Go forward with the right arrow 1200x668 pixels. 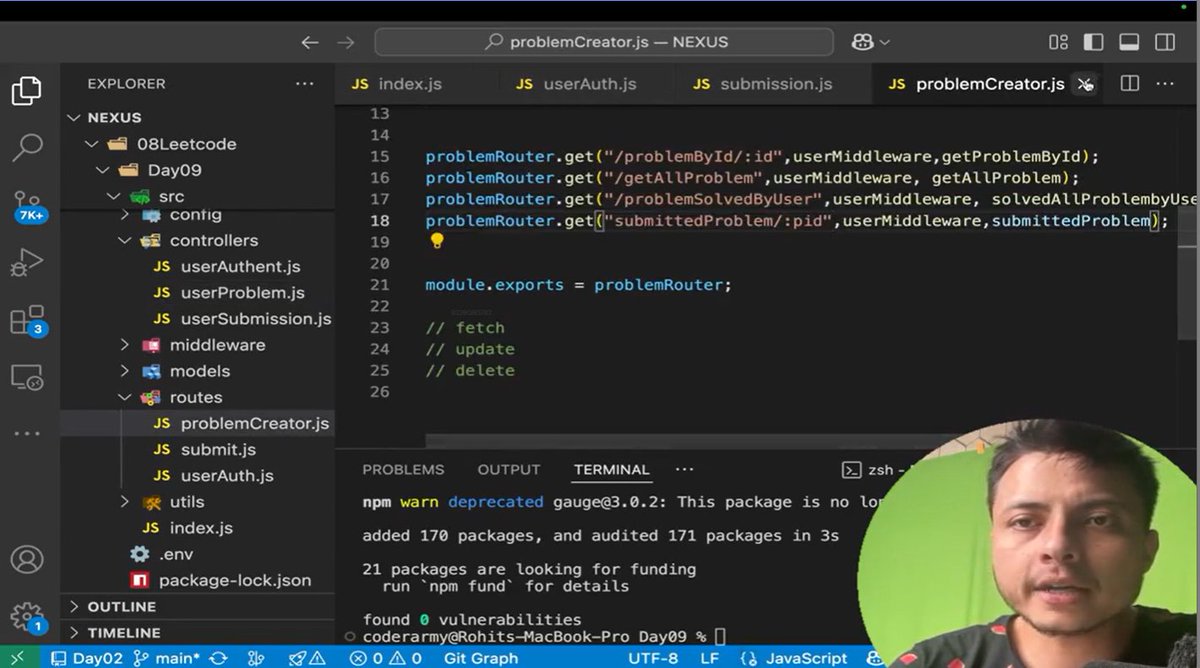tap(346, 42)
